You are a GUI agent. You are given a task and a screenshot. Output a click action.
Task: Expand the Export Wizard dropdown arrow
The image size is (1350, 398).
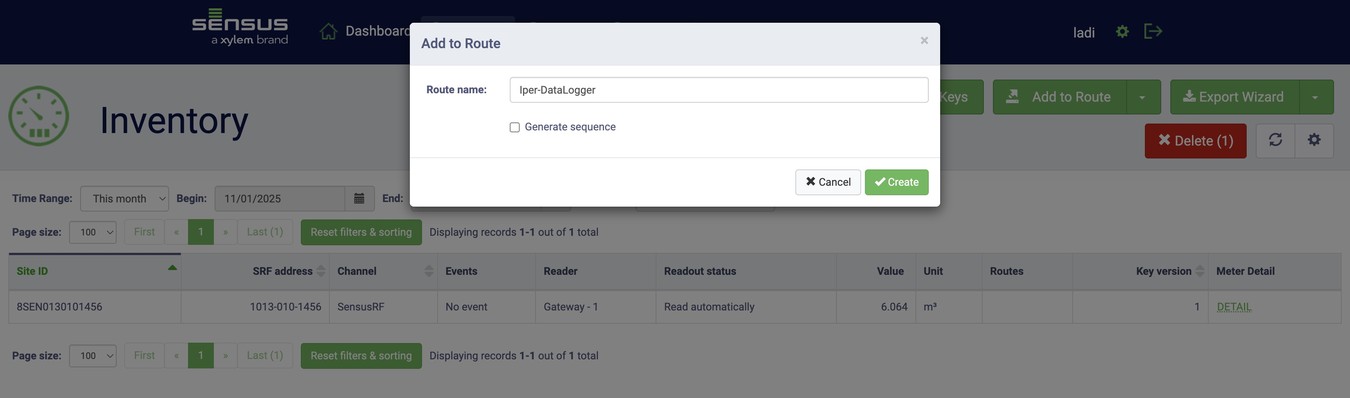coord(1316,97)
